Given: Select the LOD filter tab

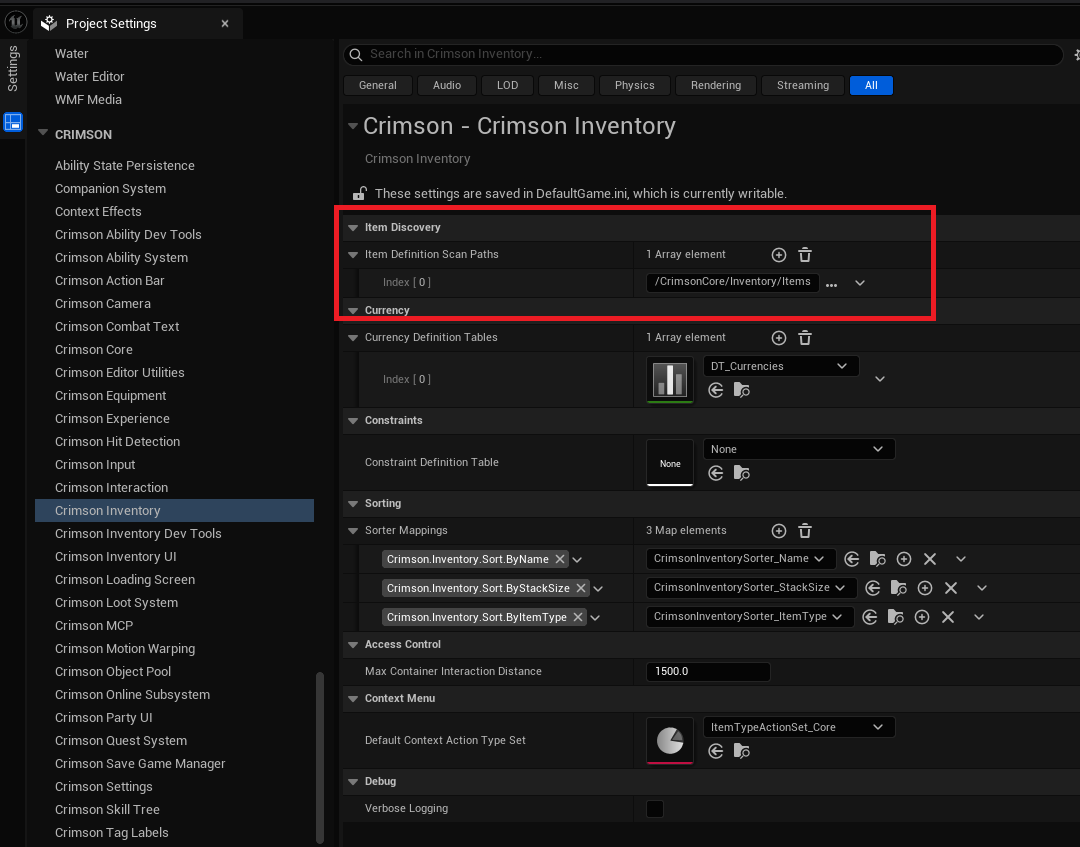Looking at the screenshot, I should tap(508, 85).
